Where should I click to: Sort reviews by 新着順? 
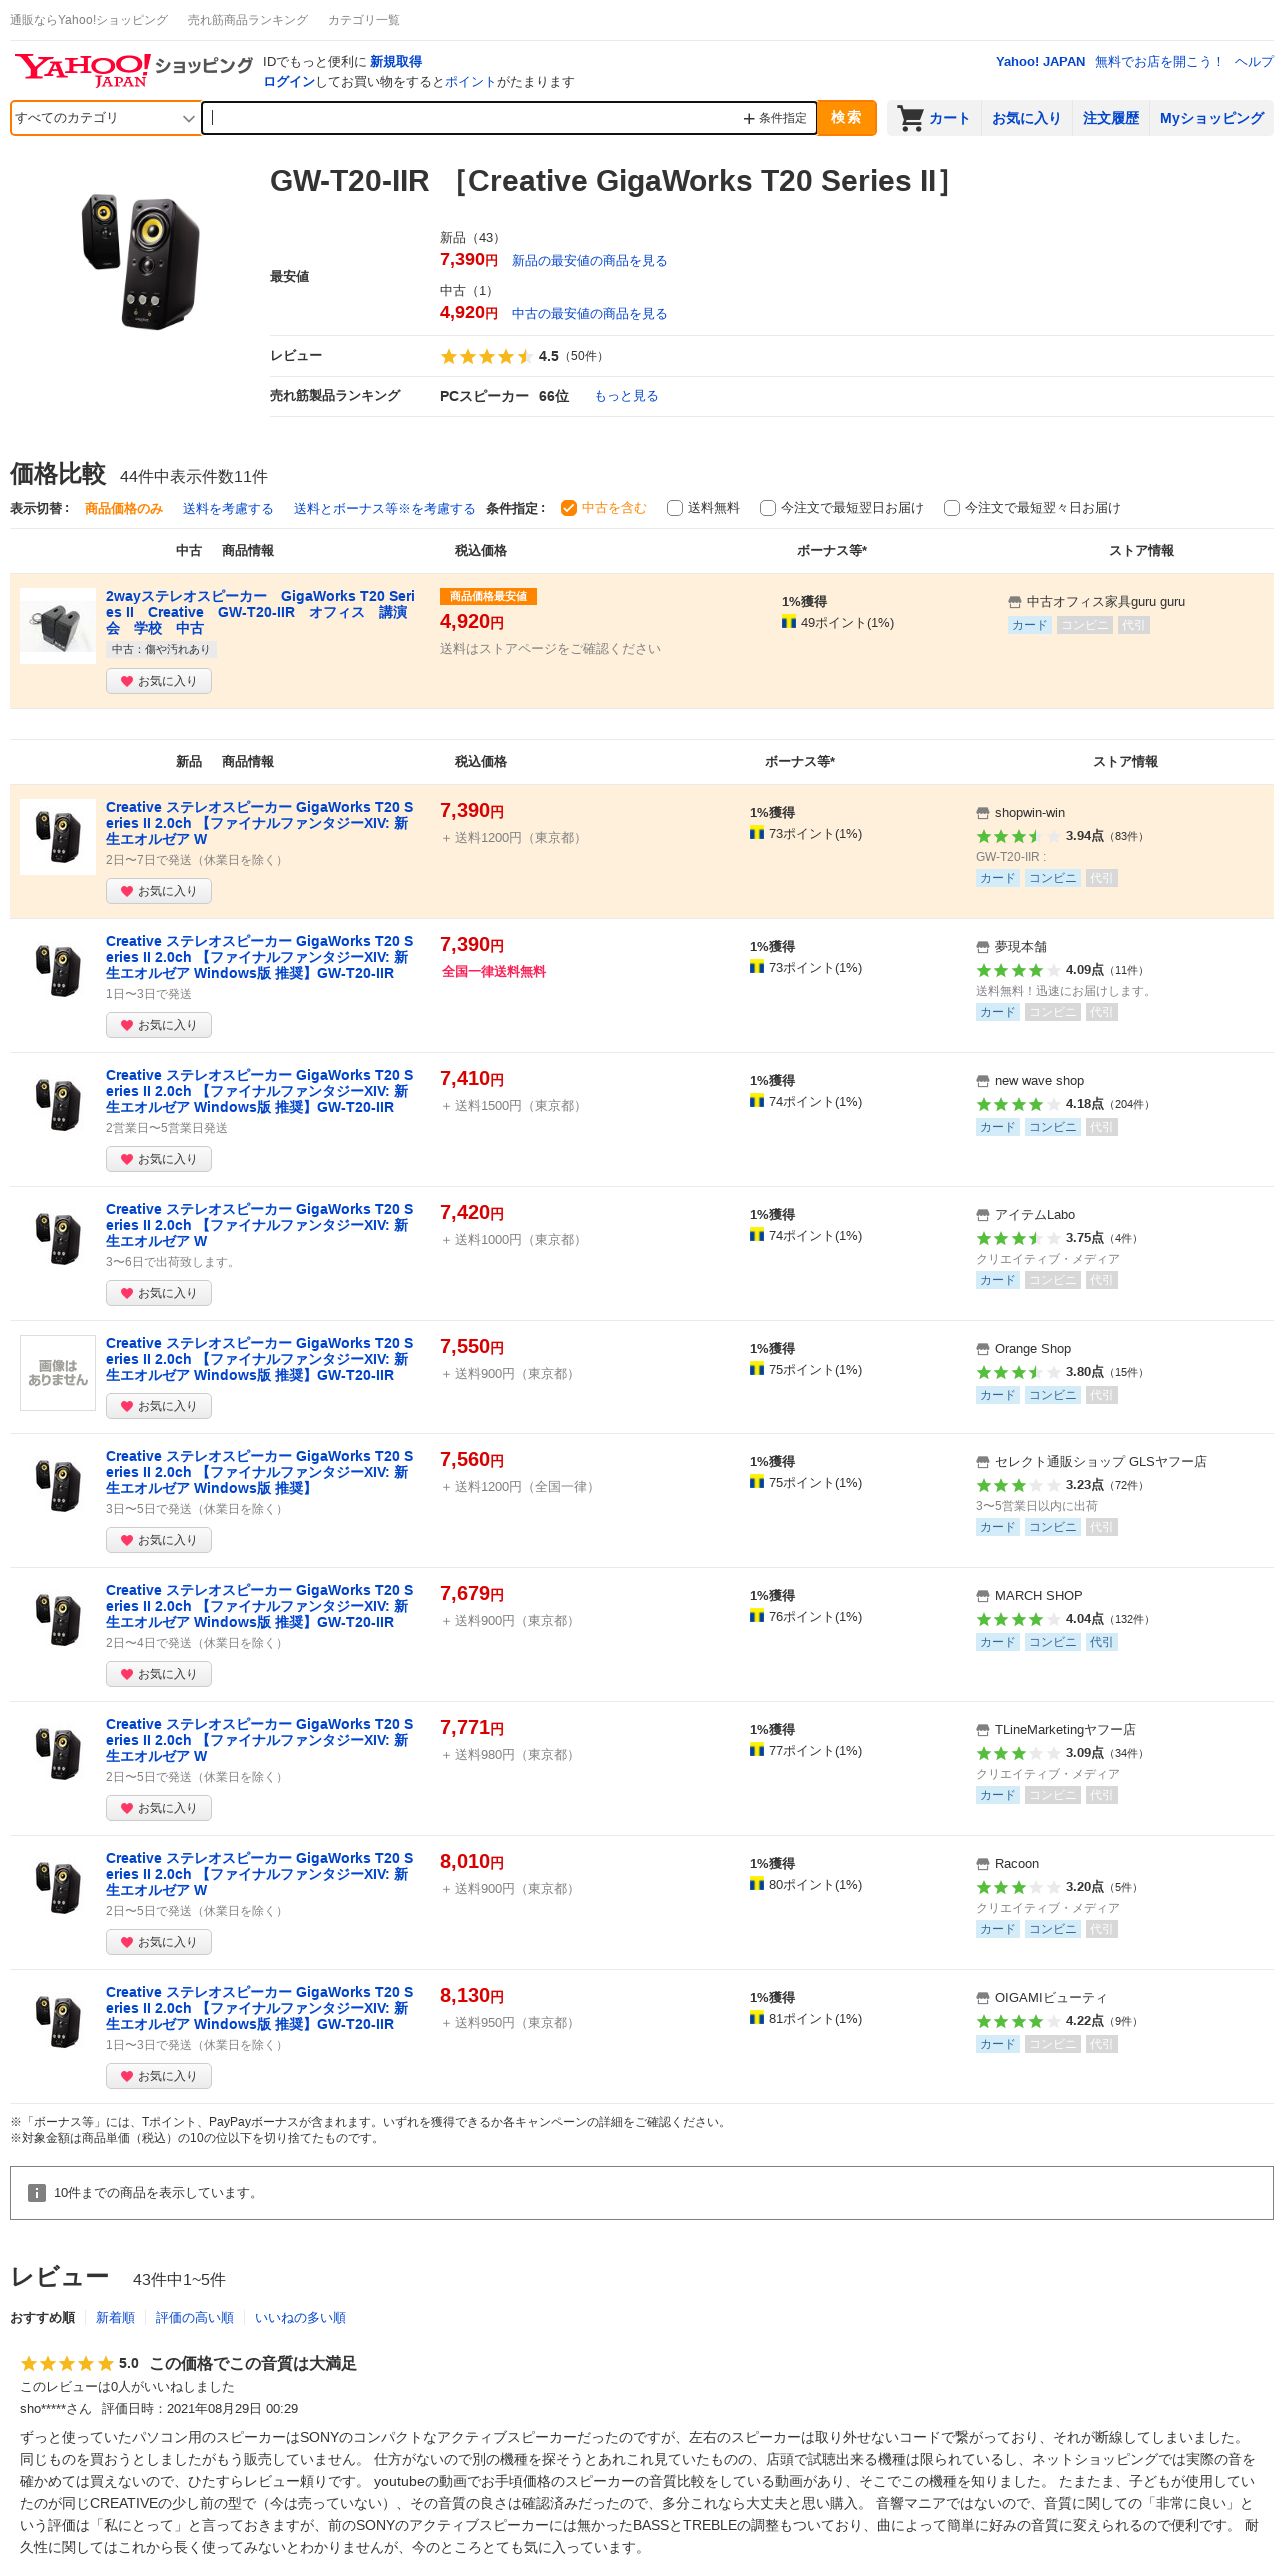(115, 2318)
